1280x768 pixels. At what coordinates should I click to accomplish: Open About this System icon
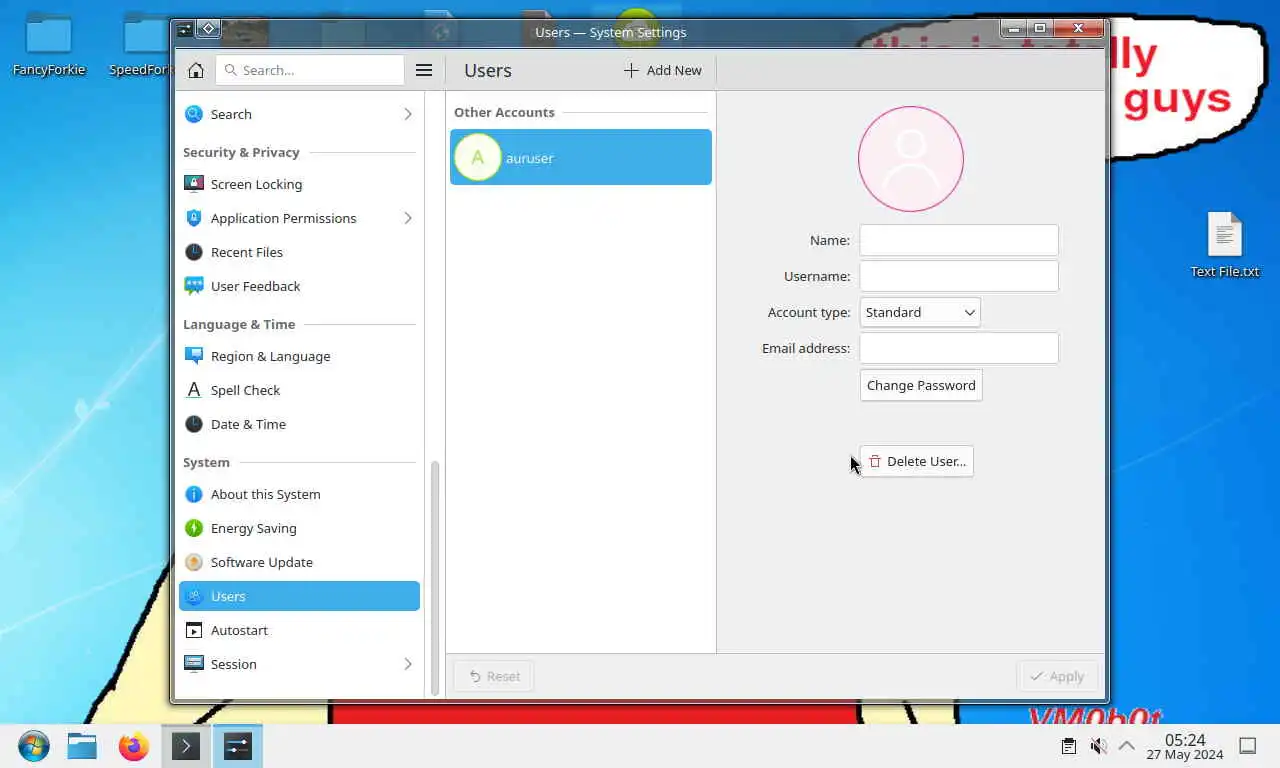[x=194, y=494]
